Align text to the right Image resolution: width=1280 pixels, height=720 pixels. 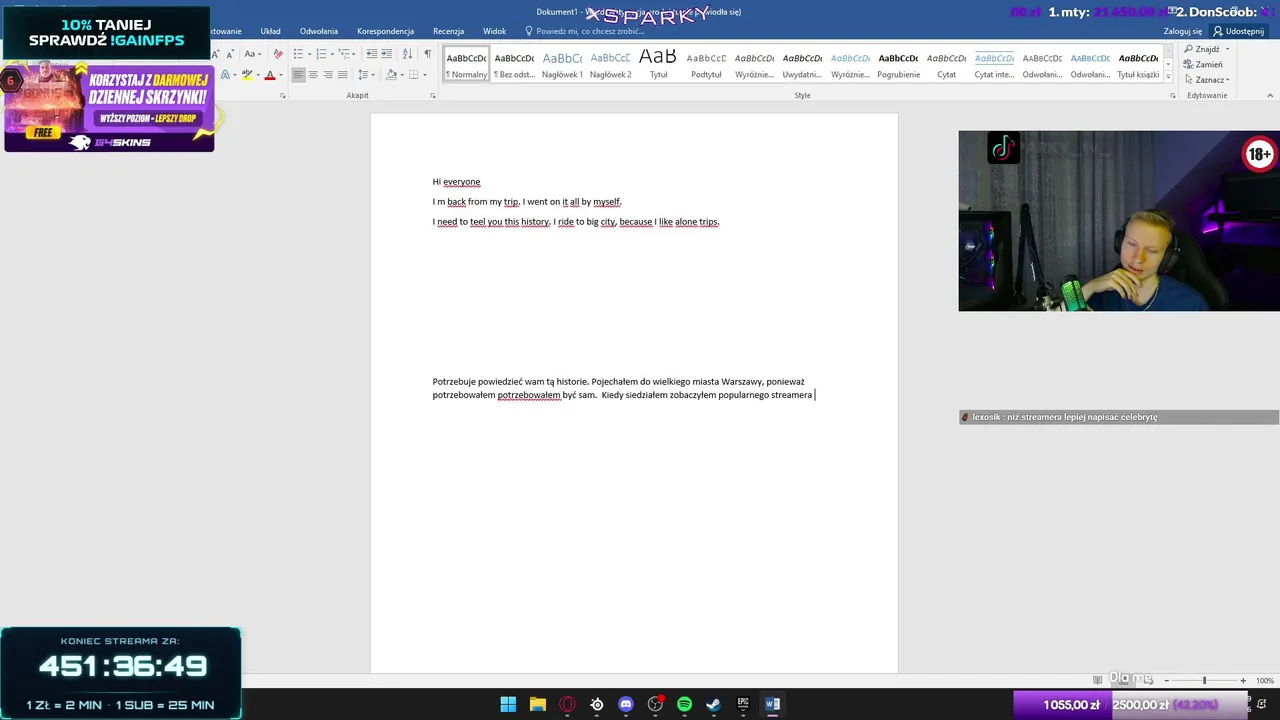pyautogui.click(x=328, y=75)
